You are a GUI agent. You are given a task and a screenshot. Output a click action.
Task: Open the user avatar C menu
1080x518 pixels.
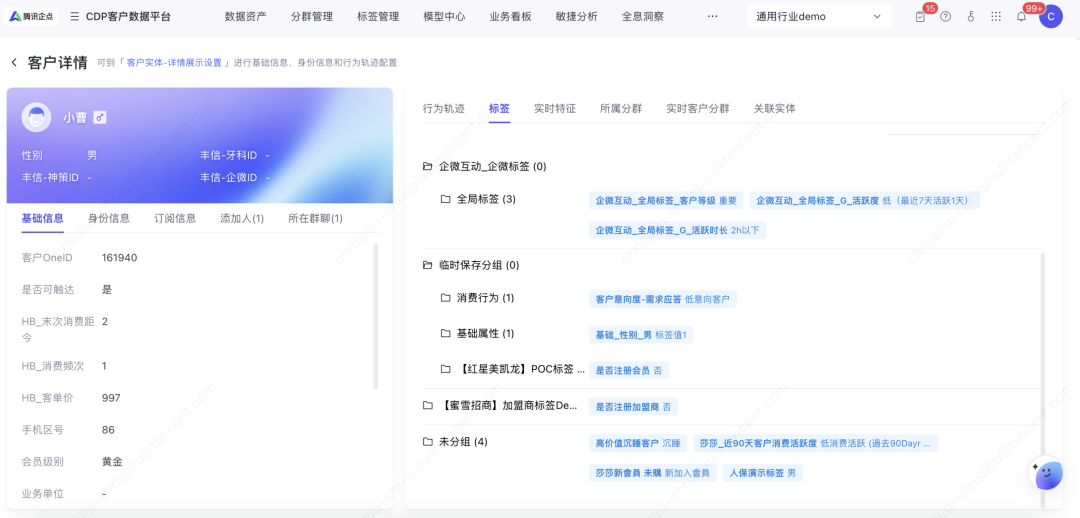[1051, 17]
